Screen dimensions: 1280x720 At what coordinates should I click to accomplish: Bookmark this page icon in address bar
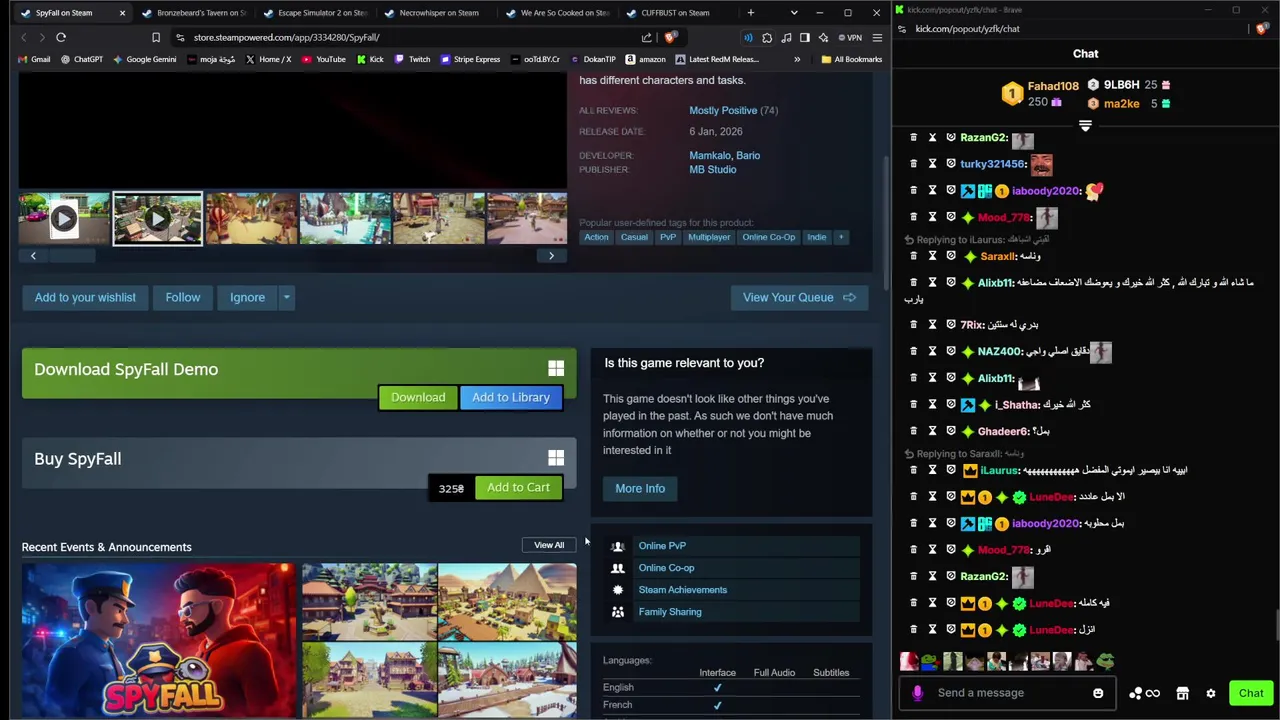click(156, 37)
